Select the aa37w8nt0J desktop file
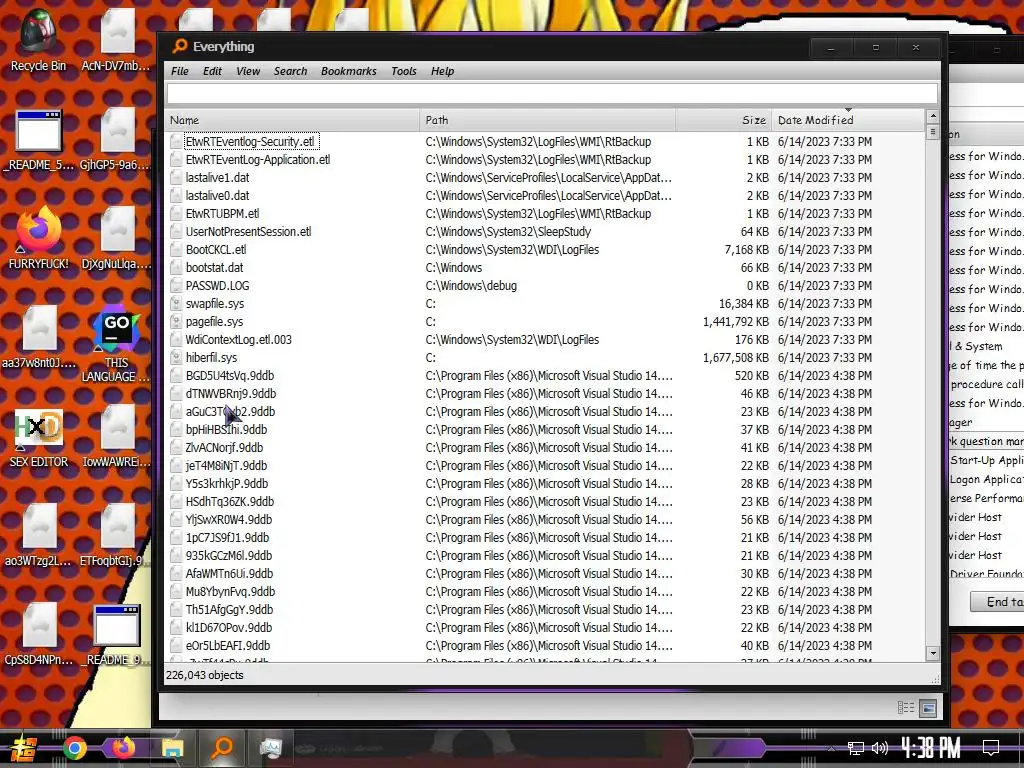The width and height of the screenshot is (1024, 768). click(39, 338)
